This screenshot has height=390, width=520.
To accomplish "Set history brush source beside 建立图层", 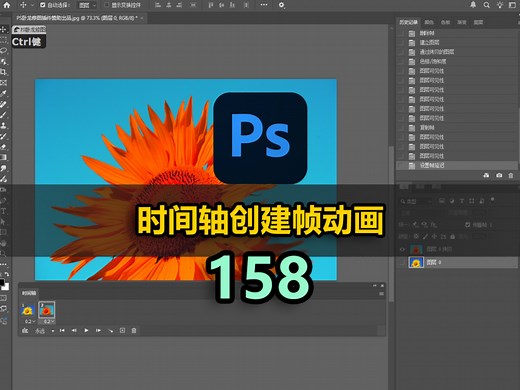I will pos(401,42).
